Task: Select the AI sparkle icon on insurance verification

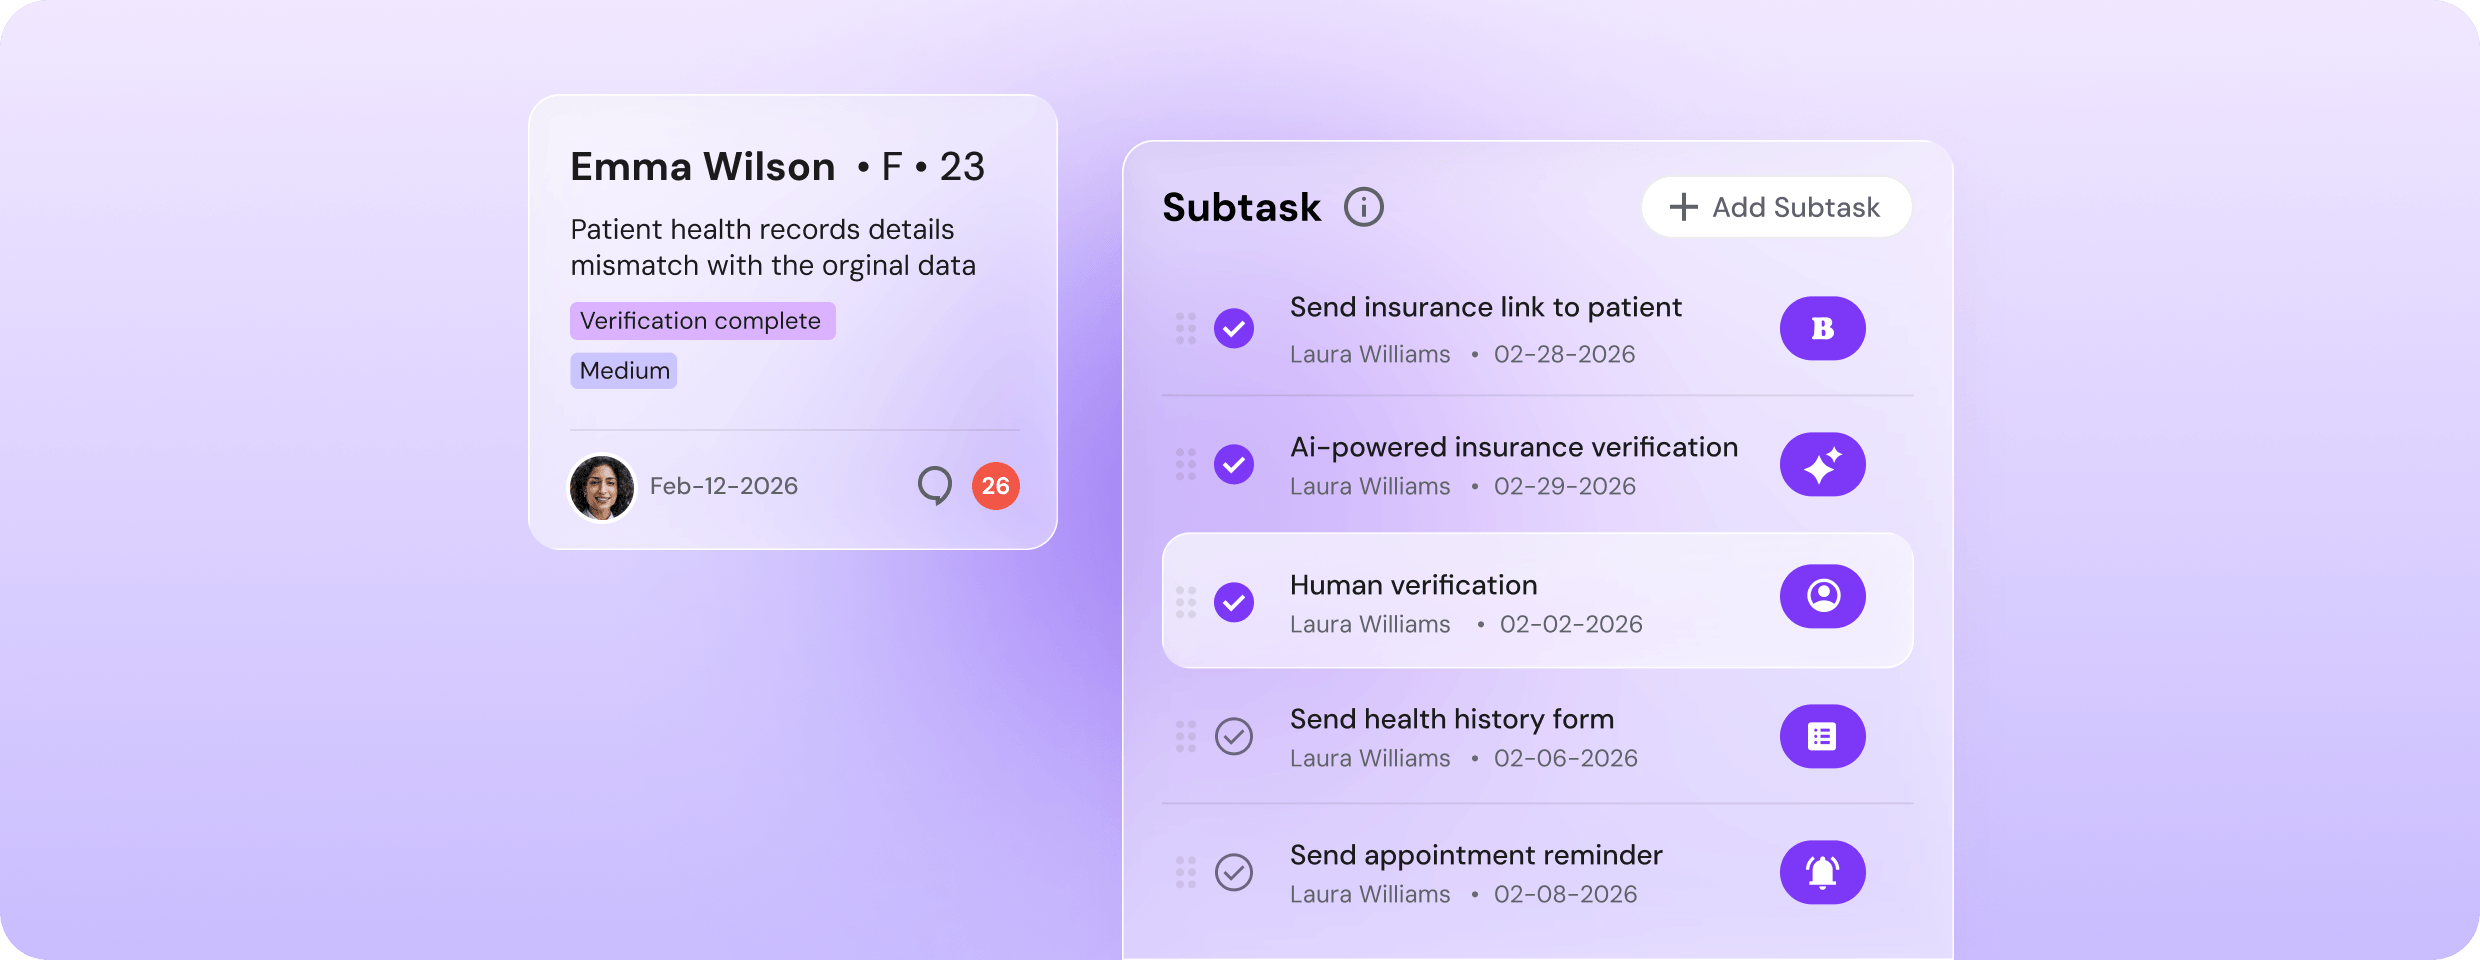Action: click(x=1822, y=464)
